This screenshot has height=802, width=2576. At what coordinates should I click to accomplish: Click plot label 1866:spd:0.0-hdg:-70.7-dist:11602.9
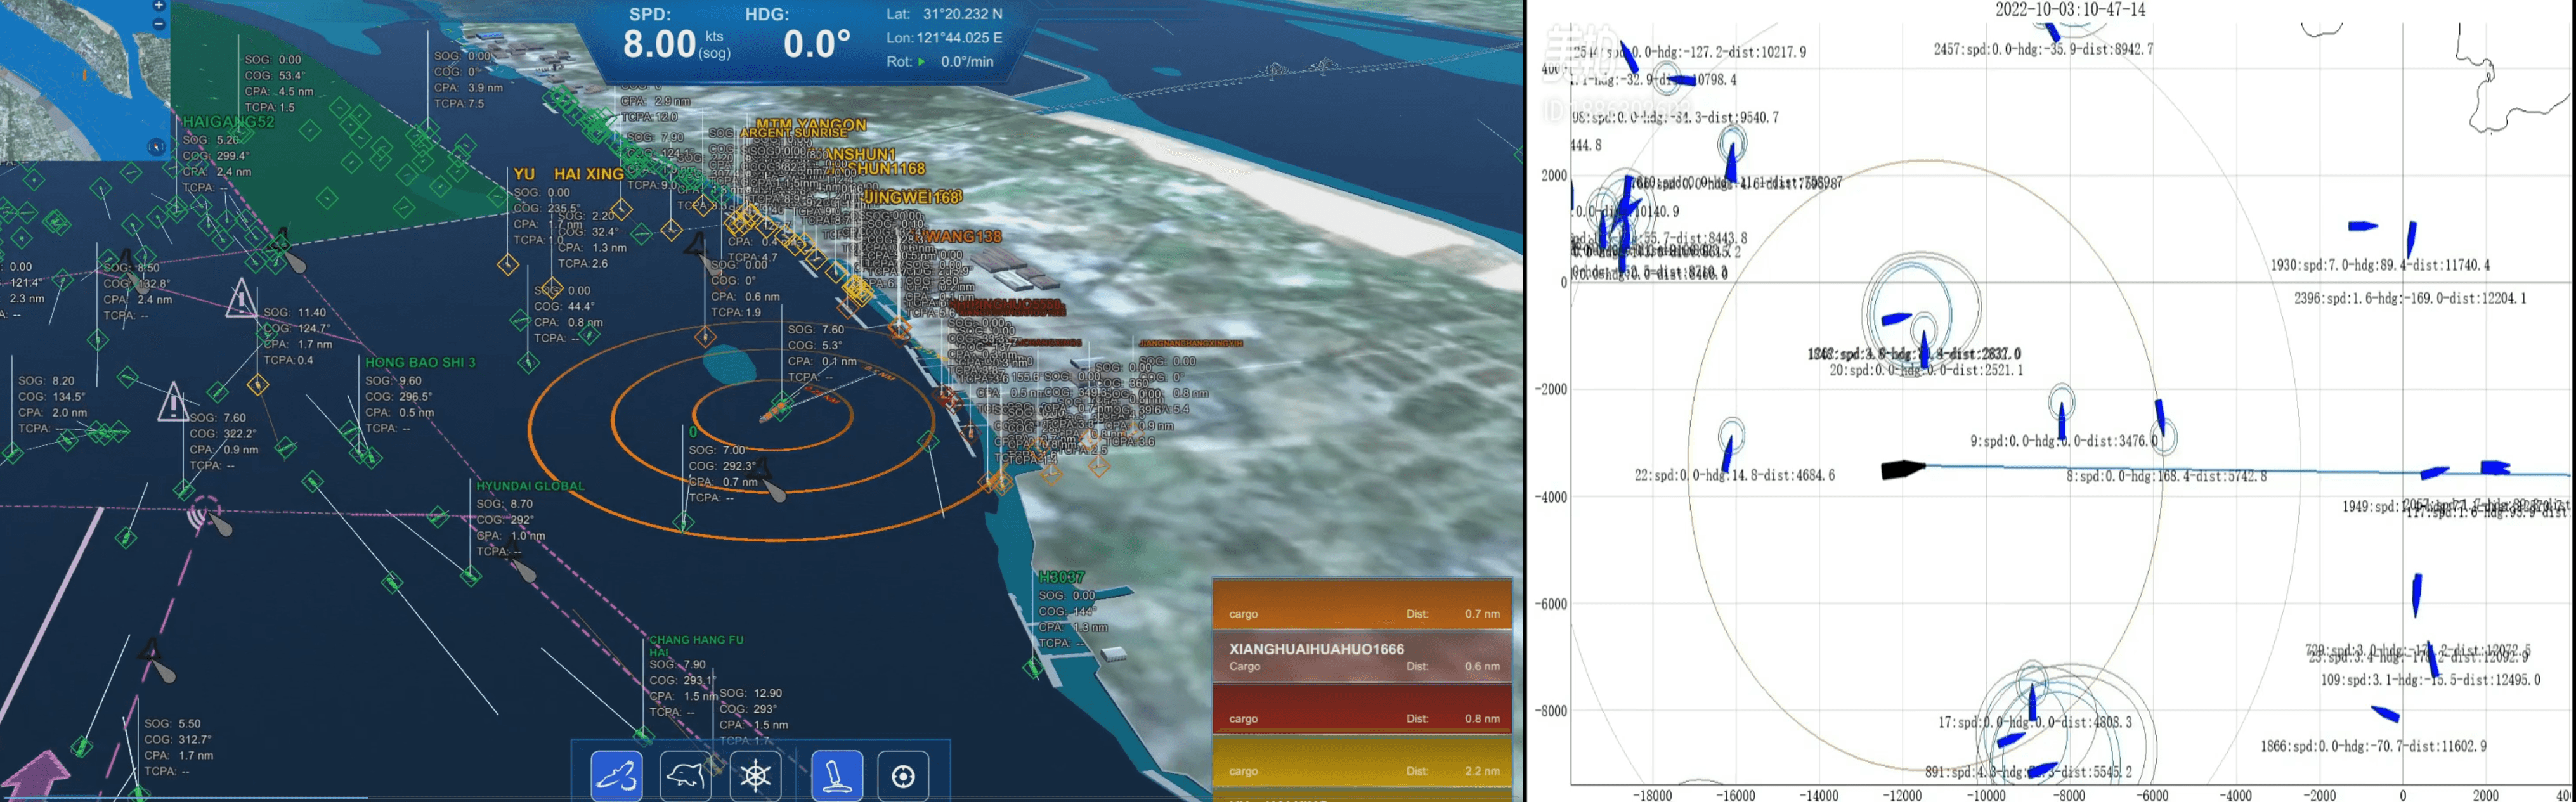(x=2374, y=746)
